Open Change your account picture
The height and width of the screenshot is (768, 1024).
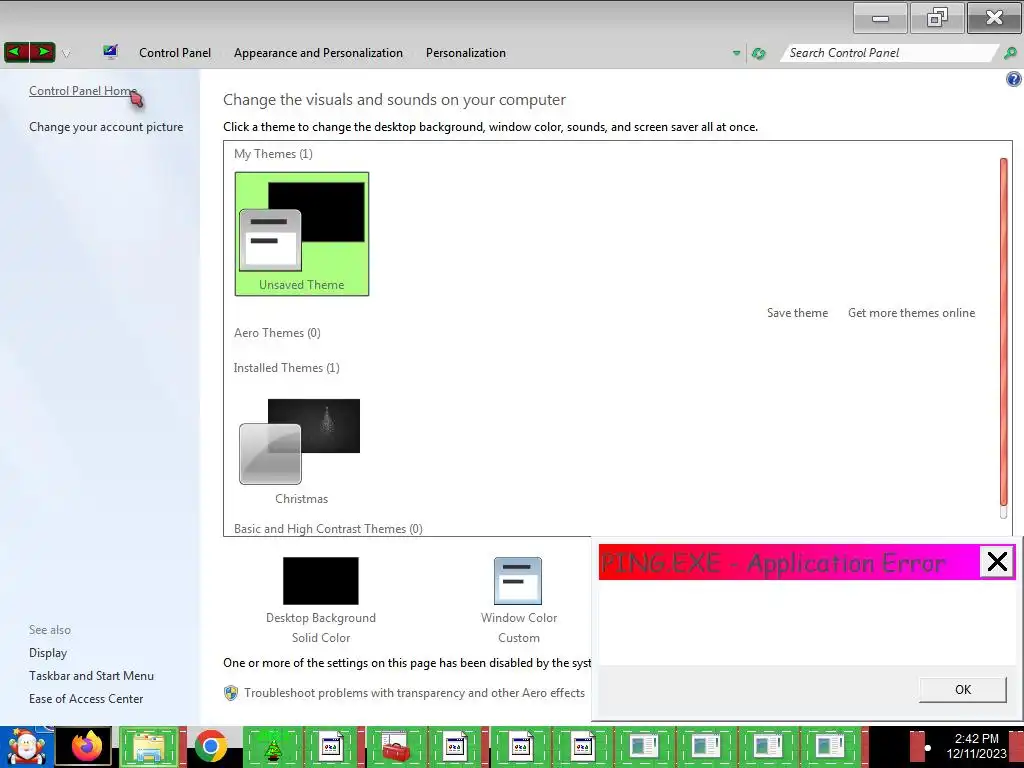pos(106,127)
